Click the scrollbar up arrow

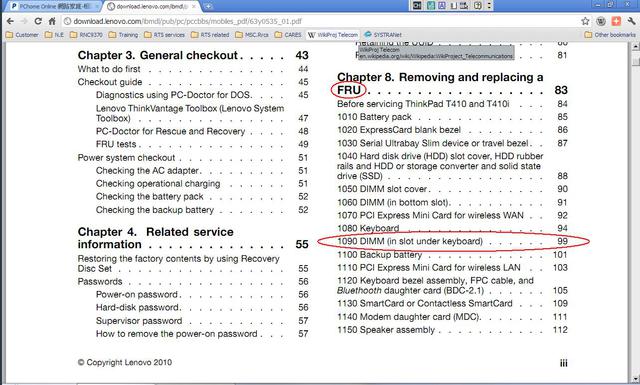(x=636, y=47)
